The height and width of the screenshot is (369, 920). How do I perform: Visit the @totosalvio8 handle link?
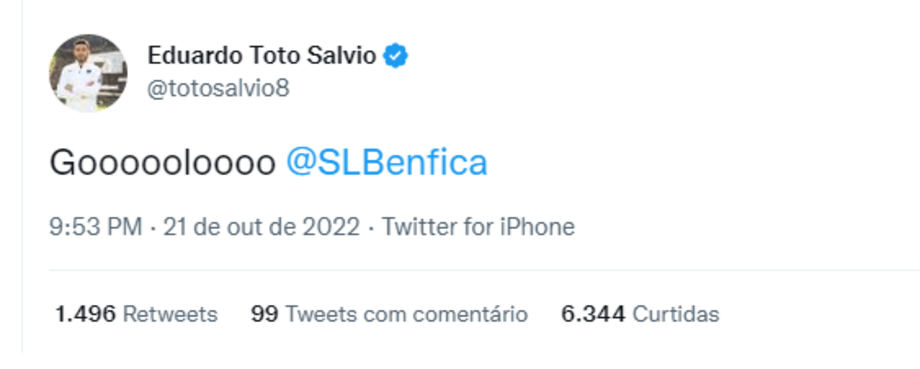[x=218, y=89]
